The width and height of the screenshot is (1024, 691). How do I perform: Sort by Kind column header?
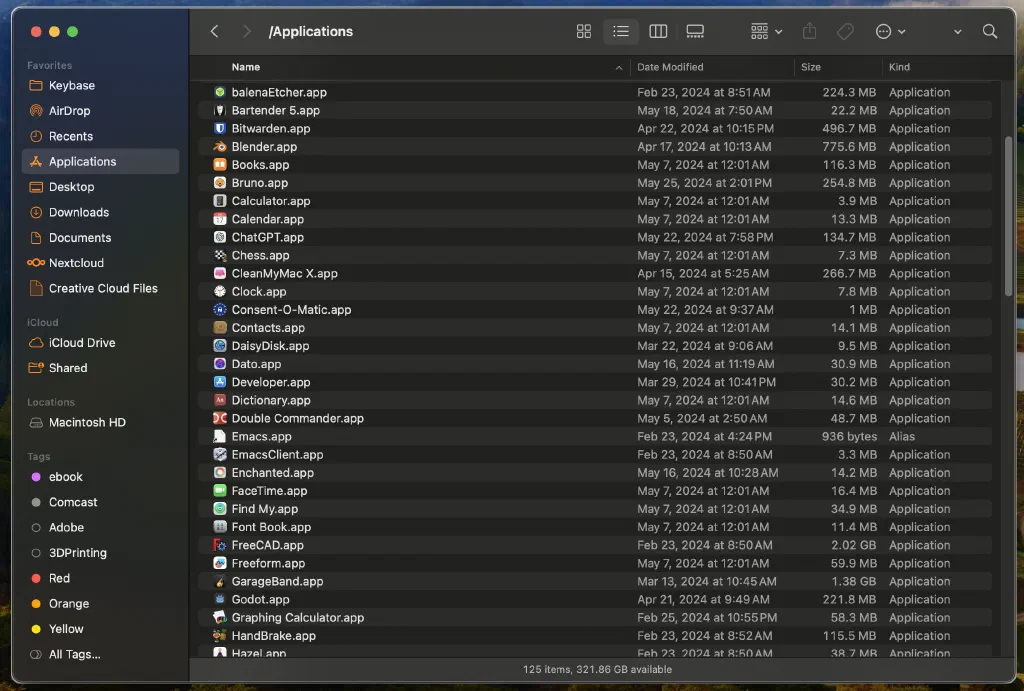pos(899,67)
